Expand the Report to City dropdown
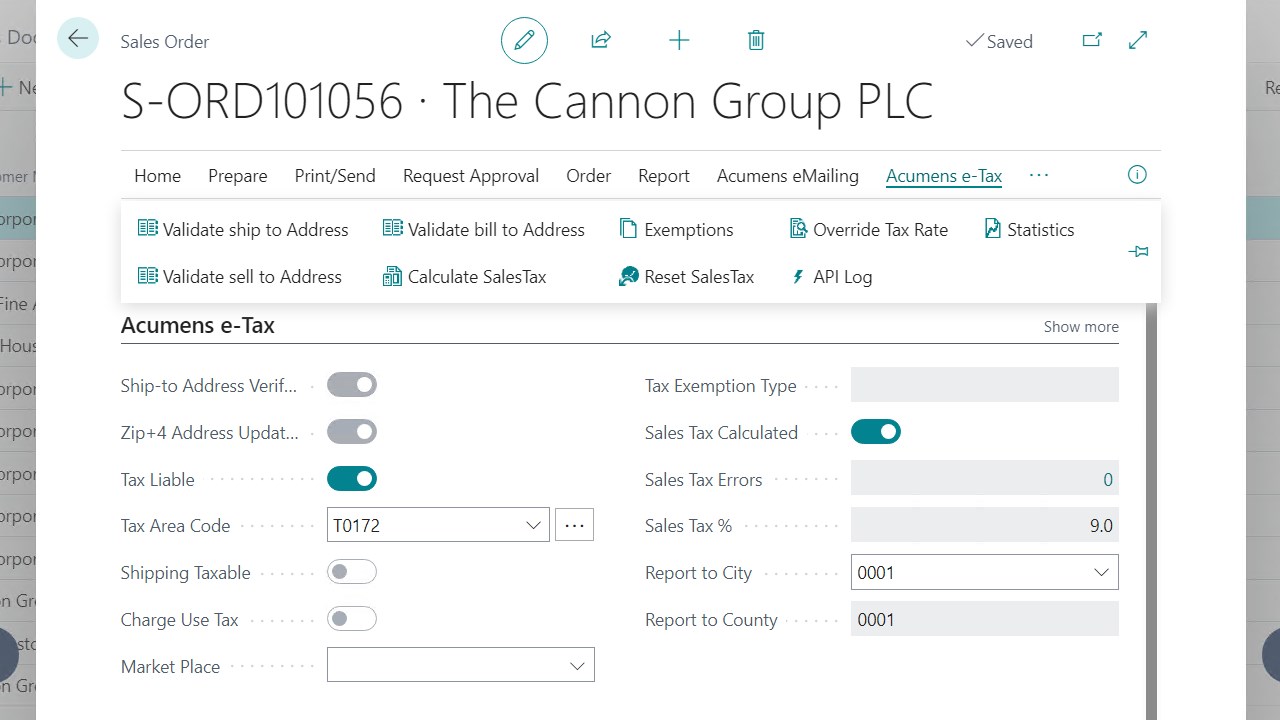 [x=1101, y=573]
